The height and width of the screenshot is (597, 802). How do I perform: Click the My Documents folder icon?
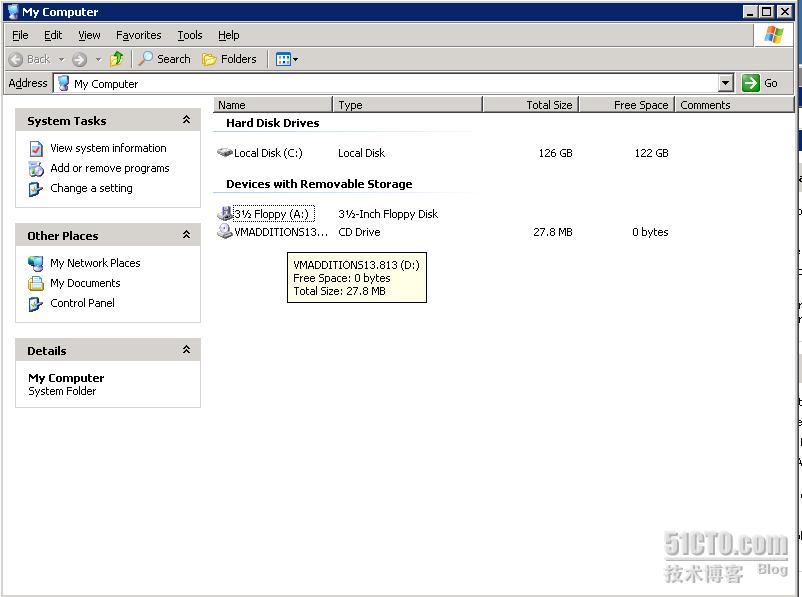[36, 283]
